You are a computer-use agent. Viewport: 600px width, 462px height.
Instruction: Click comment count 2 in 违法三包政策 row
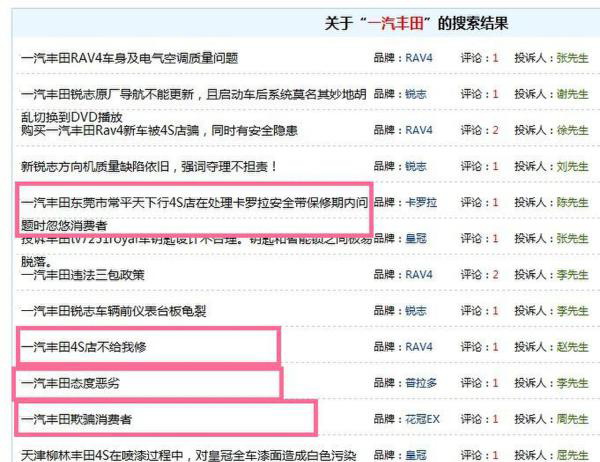(495, 274)
